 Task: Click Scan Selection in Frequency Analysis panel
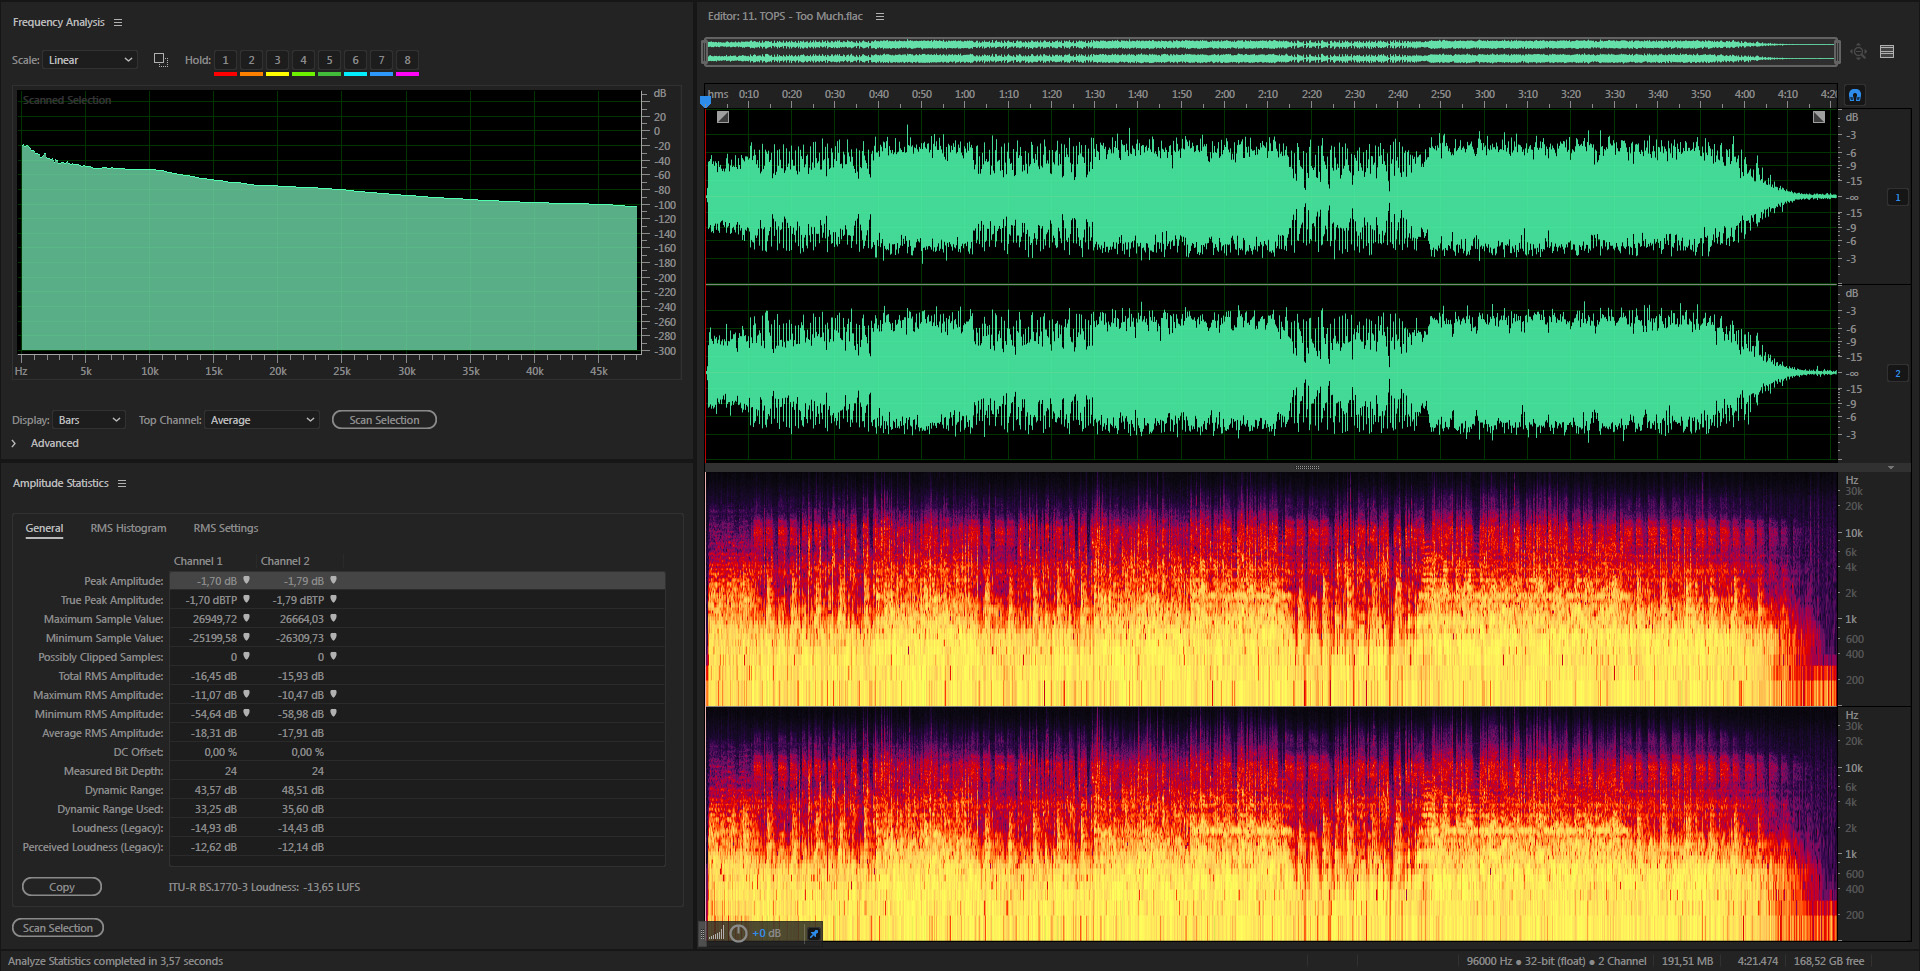(384, 420)
